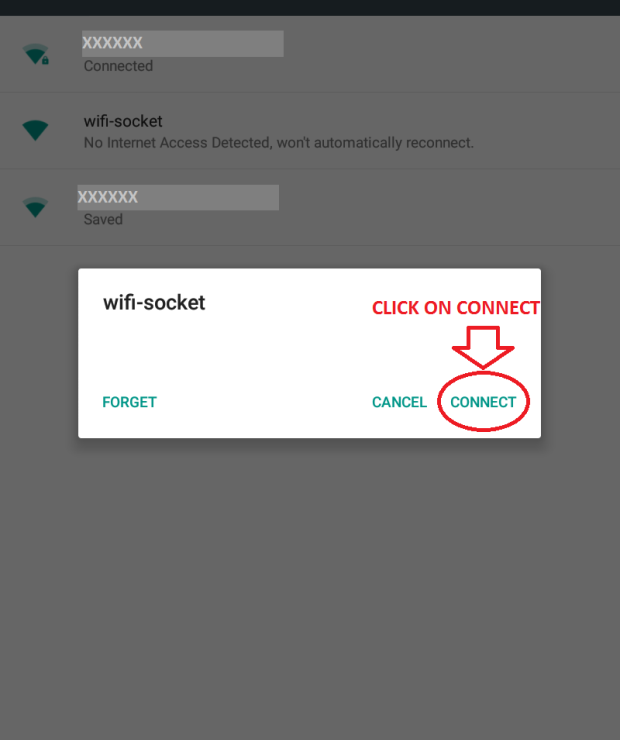This screenshot has width=620, height=740.
Task: Forget the wifi-socket network
Action: click(129, 402)
